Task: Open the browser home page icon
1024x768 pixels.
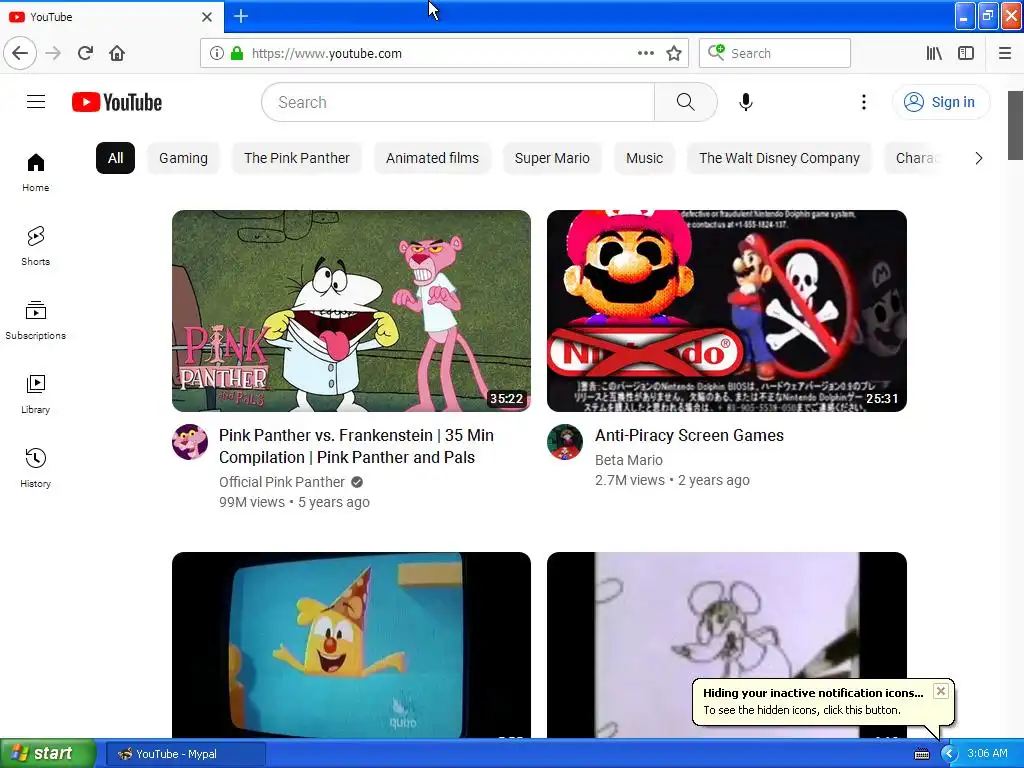Action: 118,54
